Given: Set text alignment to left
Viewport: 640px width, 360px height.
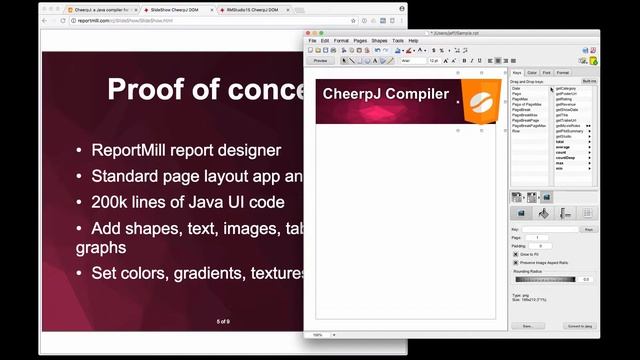Looking at the screenshot, I should [x=490, y=61].
